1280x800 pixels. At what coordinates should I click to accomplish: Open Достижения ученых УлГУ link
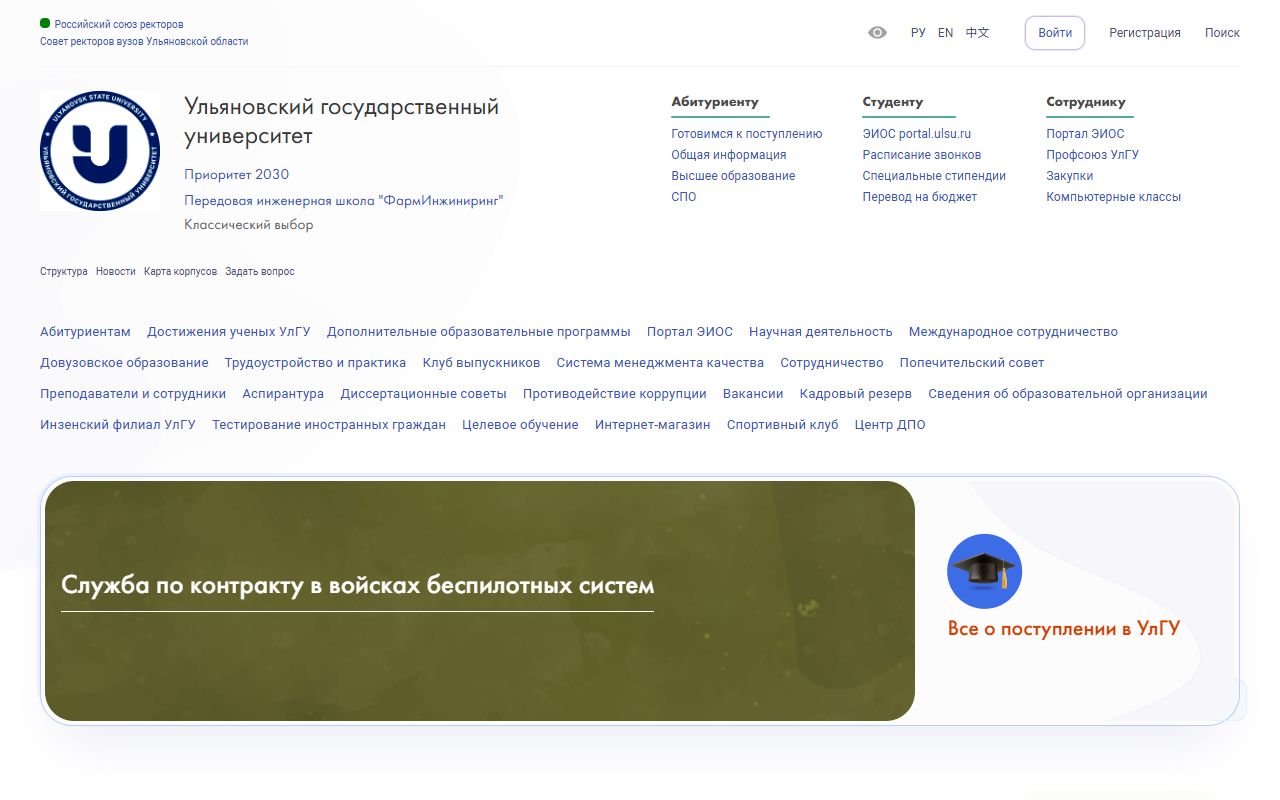click(x=229, y=332)
